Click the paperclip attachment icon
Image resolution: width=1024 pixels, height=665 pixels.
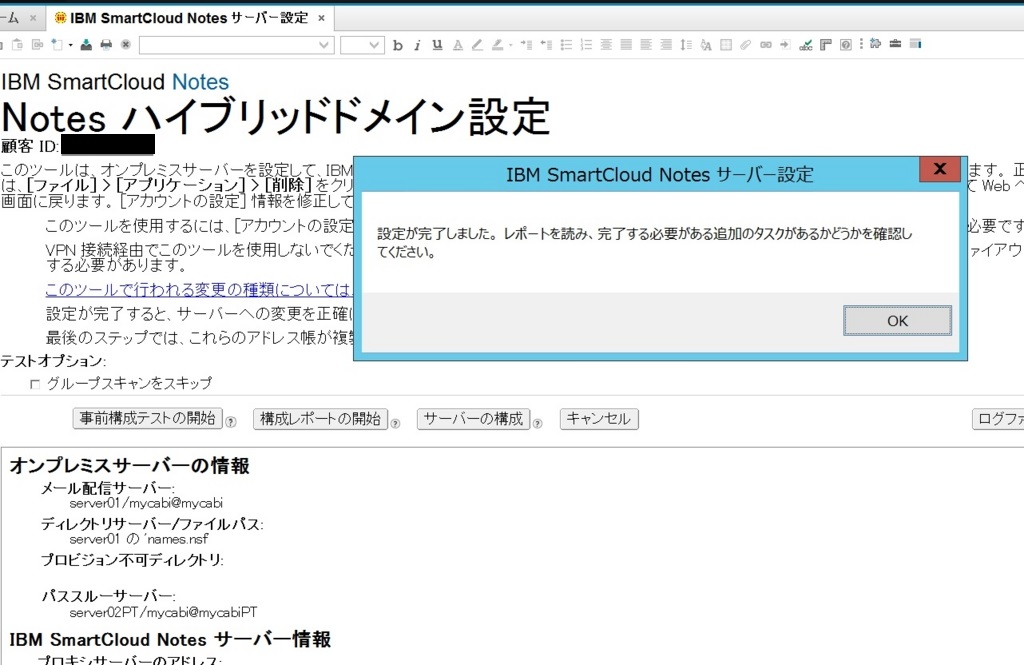tap(745, 45)
